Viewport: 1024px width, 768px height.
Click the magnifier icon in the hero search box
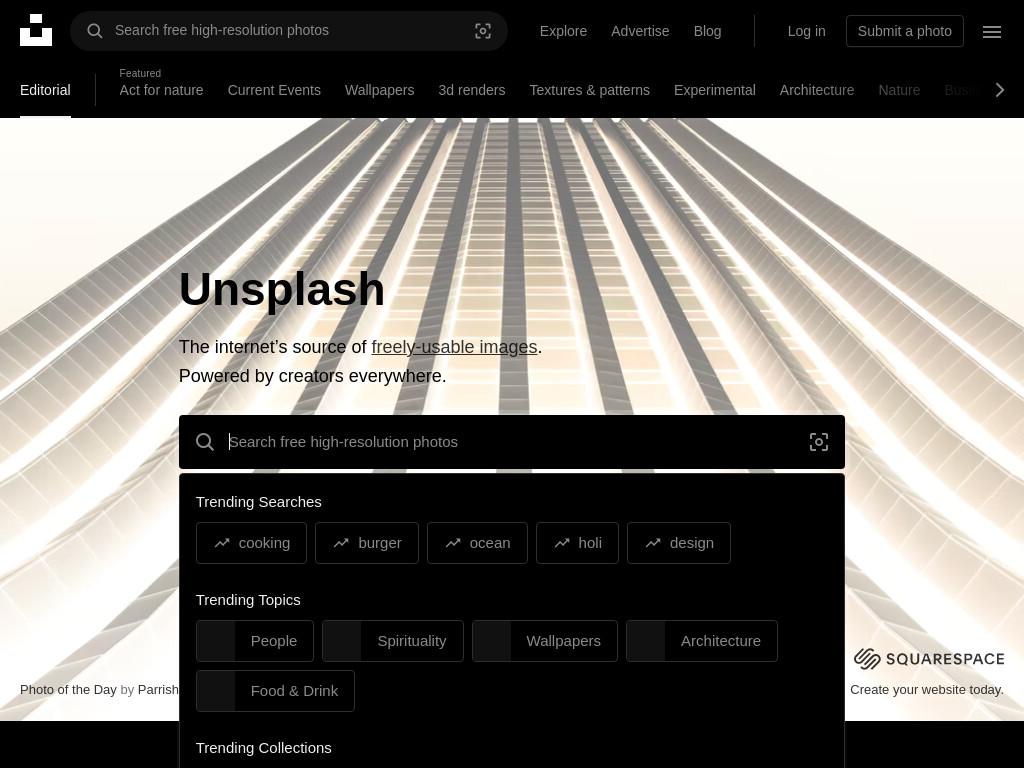click(205, 442)
